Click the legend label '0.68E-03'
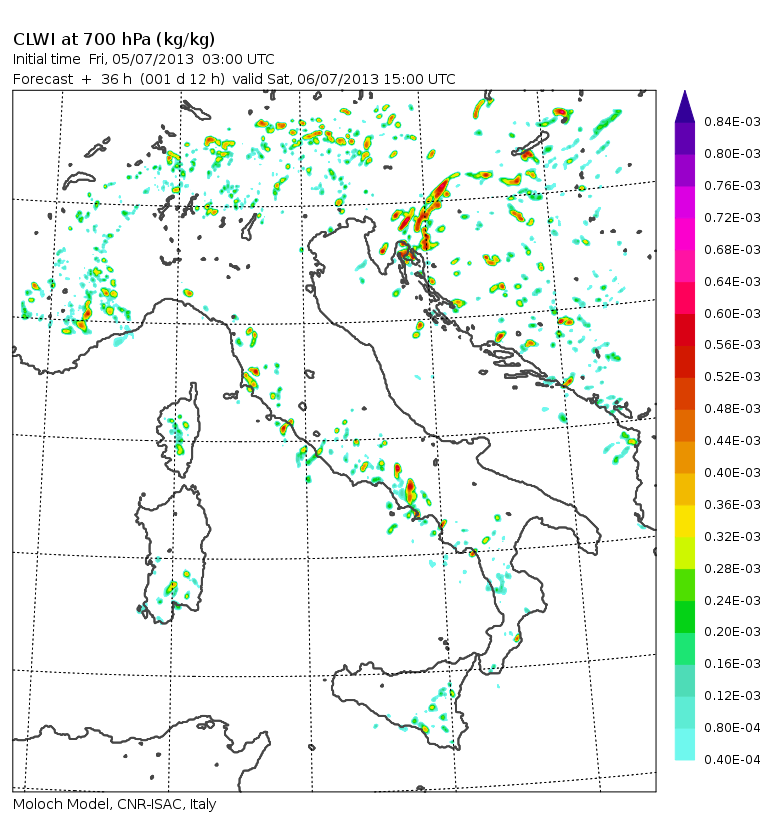The image size is (760, 828). pos(732,249)
